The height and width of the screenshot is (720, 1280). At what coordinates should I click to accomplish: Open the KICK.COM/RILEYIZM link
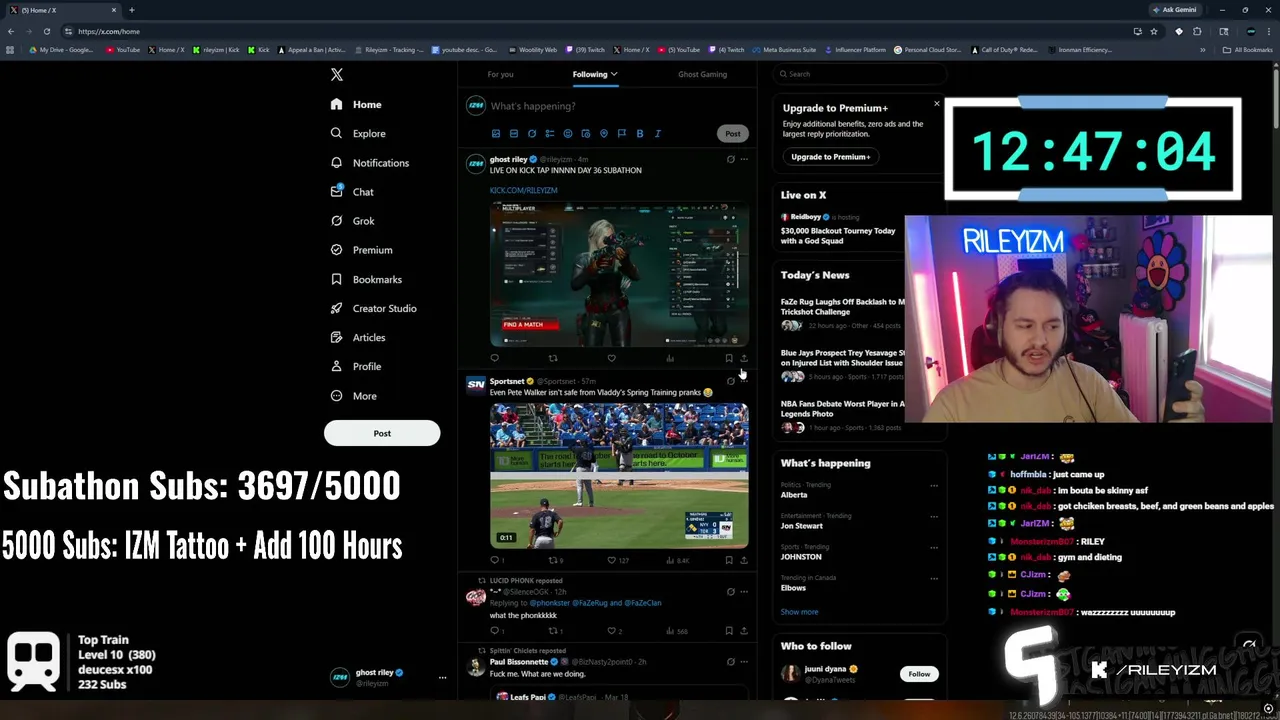(523, 190)
